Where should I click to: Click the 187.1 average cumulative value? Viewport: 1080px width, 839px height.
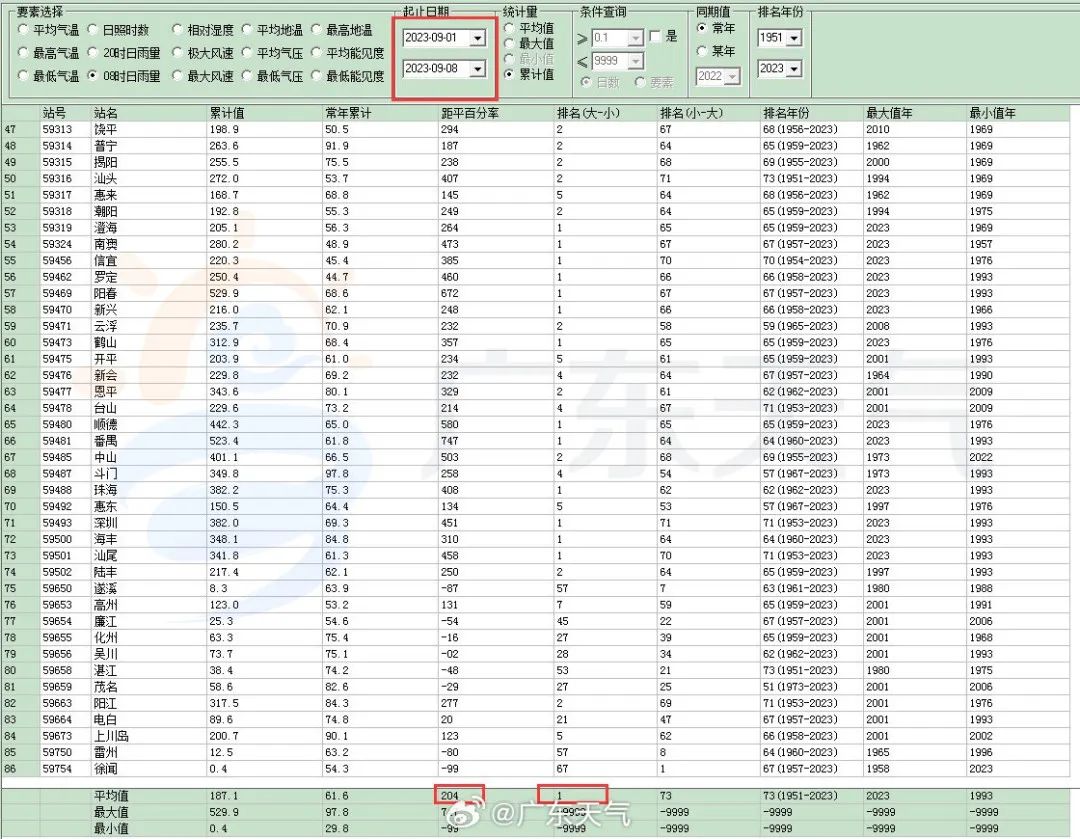tap(224, 796)
